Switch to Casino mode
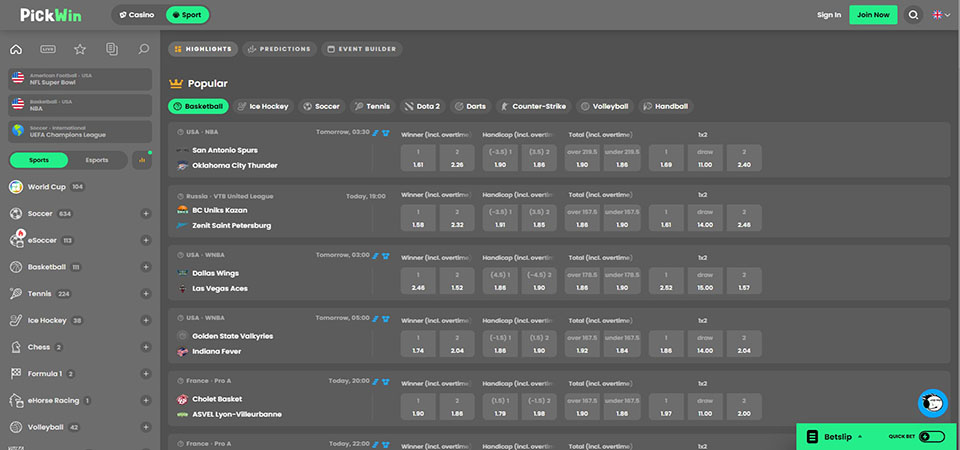Image resolution: width=960 pixels, height=450 pixels. [x=137, y=15]
